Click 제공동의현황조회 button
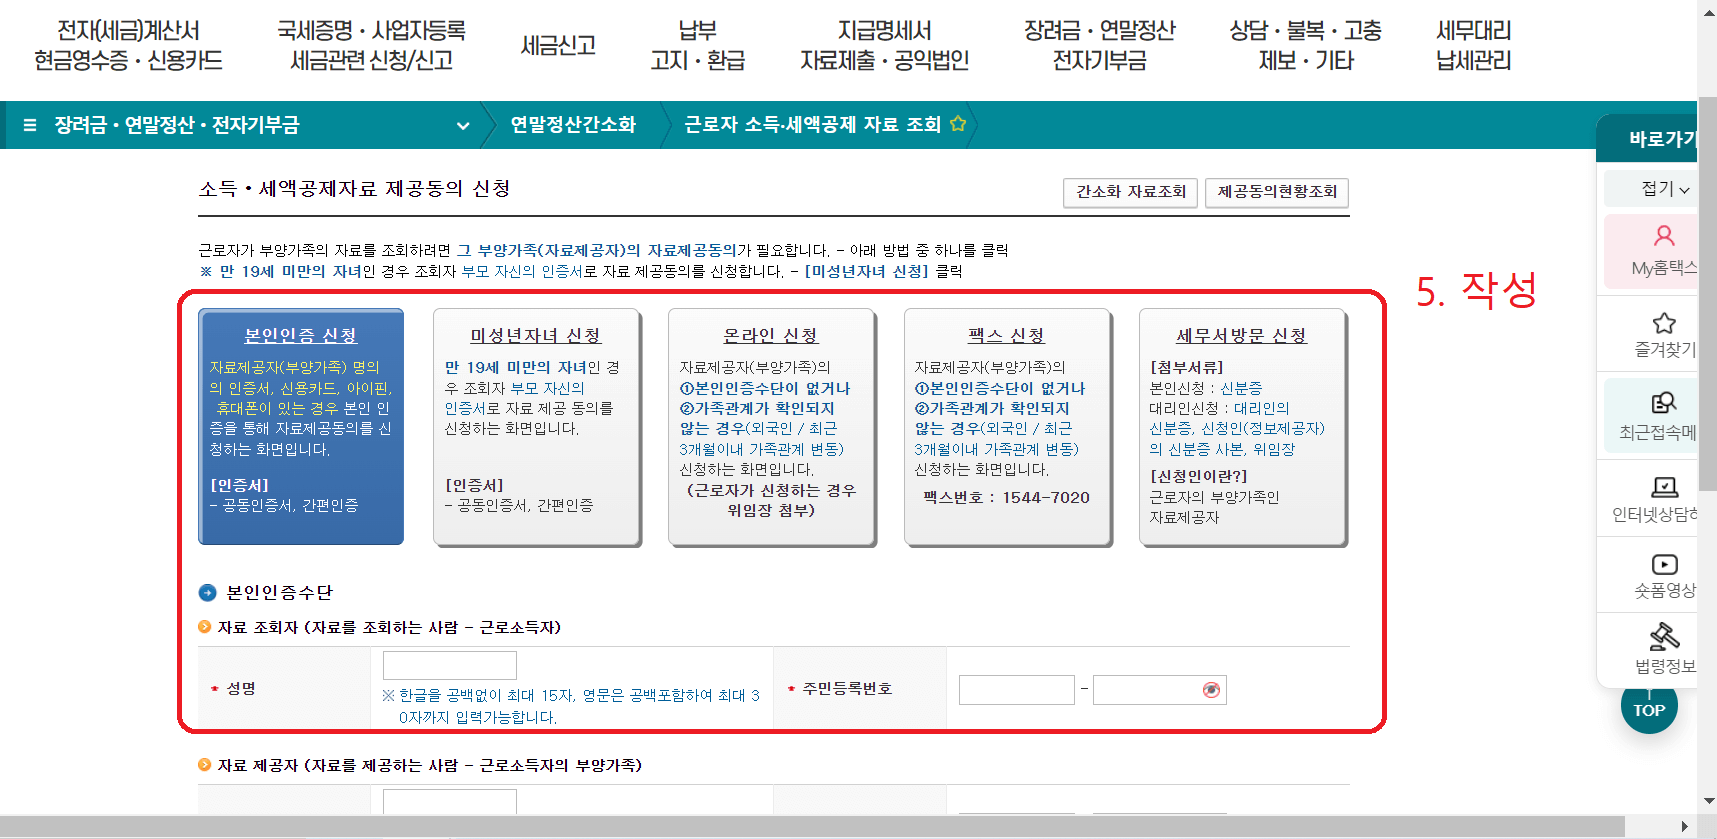1717x839 pixels. tap(1277, 192)
